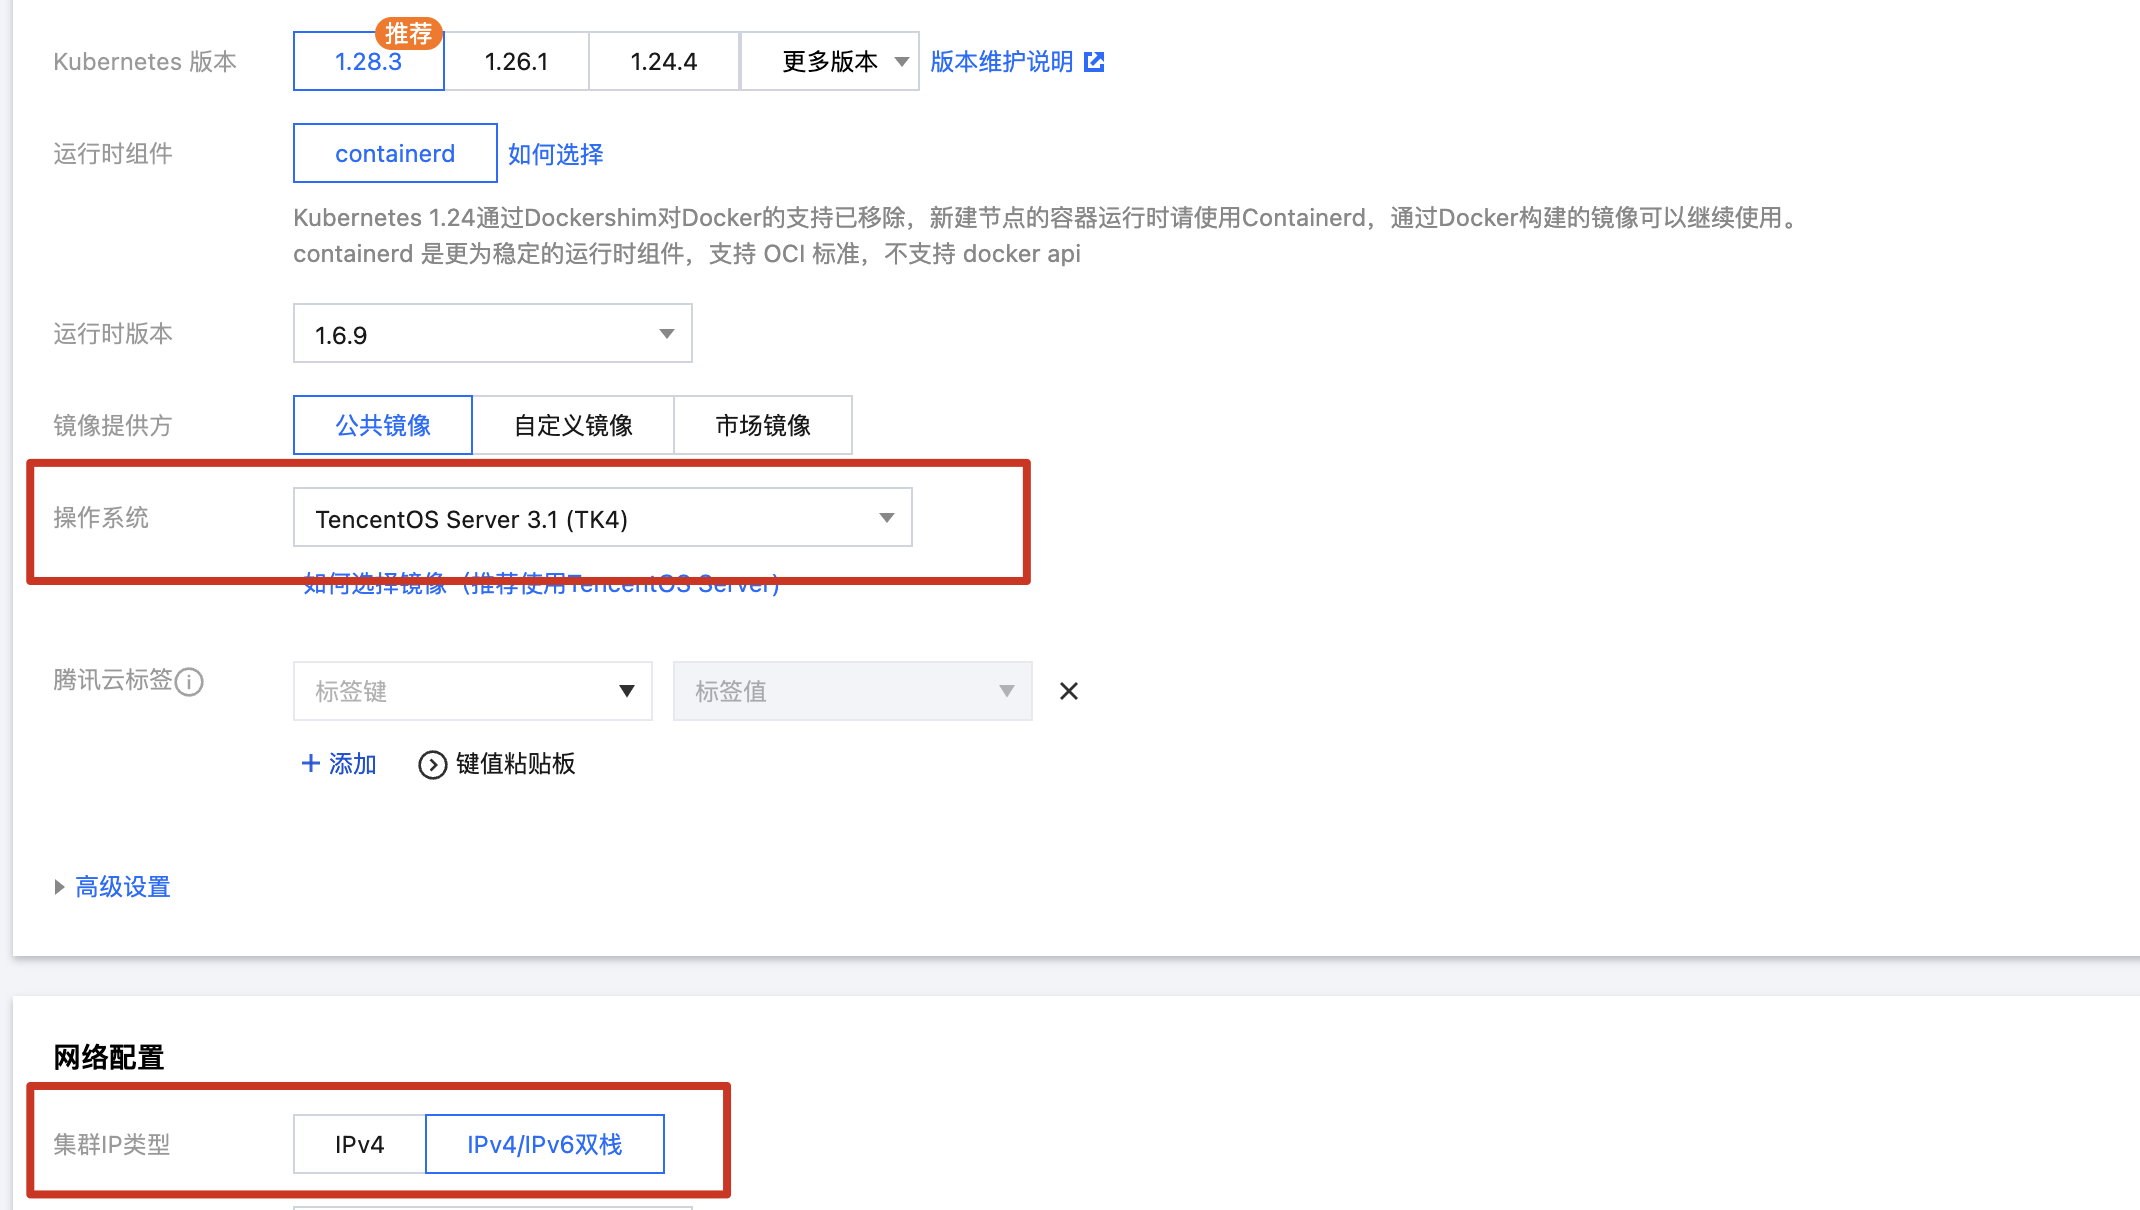Image resolution: width=2140 pixels, height=1210 pixels.
Task: Remove the tag row with X icon
Action: [1068, 691]
